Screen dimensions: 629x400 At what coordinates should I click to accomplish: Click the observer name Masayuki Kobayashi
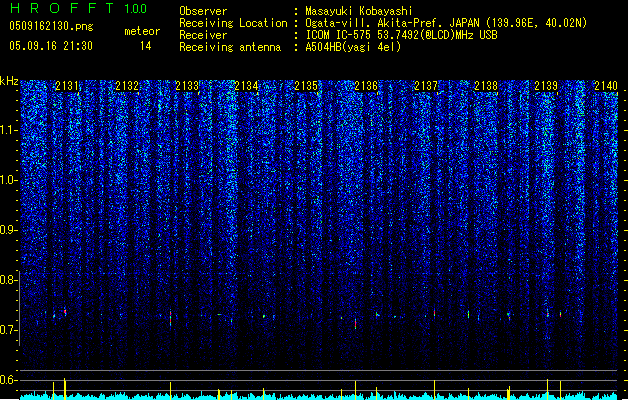(x=359, y=11)
